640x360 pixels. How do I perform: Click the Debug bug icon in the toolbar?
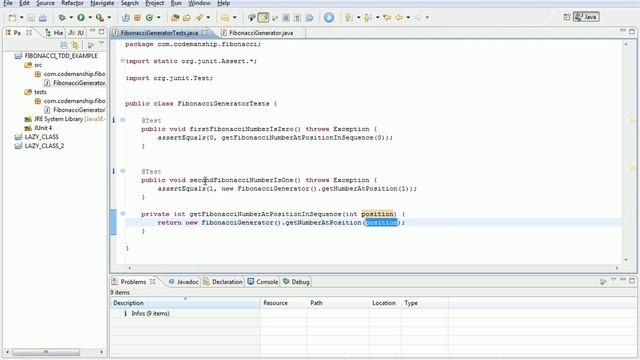click(62, 18)
